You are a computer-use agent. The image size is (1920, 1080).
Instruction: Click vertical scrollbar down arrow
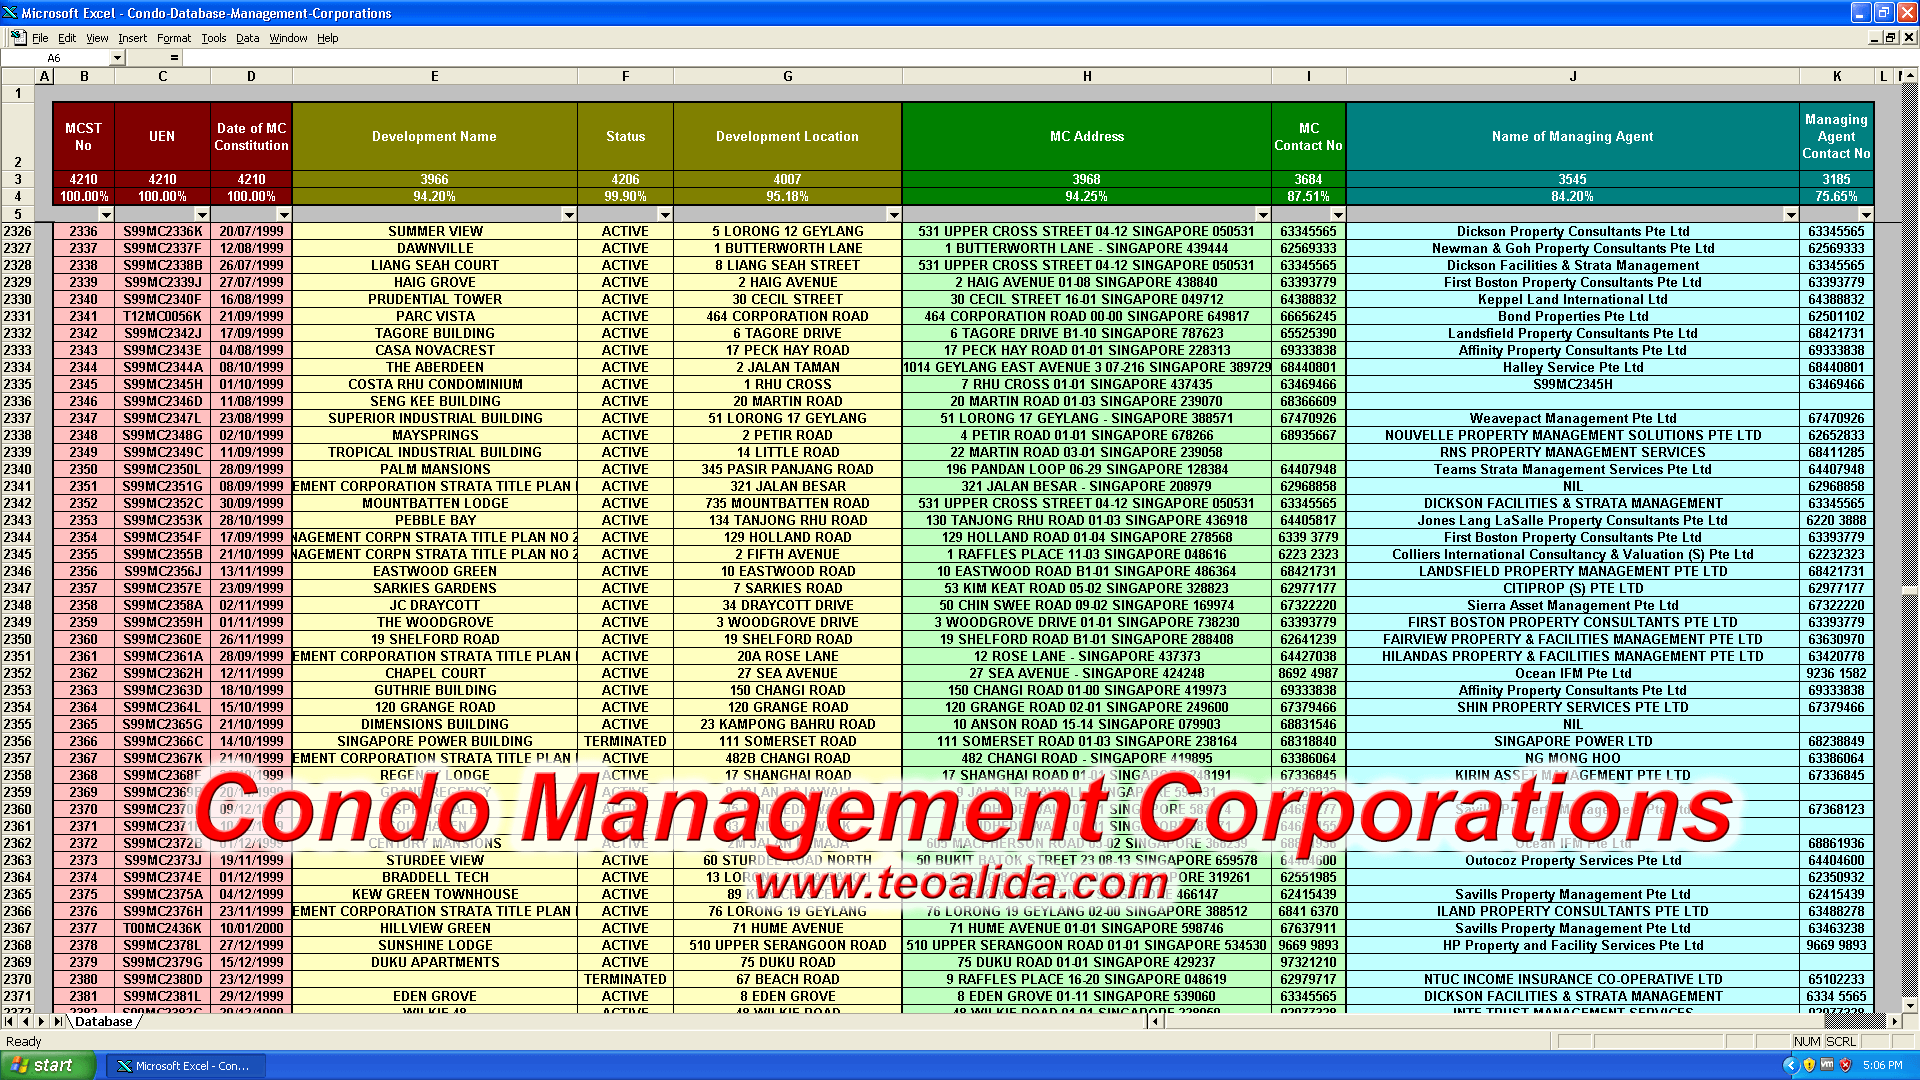[1911, 1005]
